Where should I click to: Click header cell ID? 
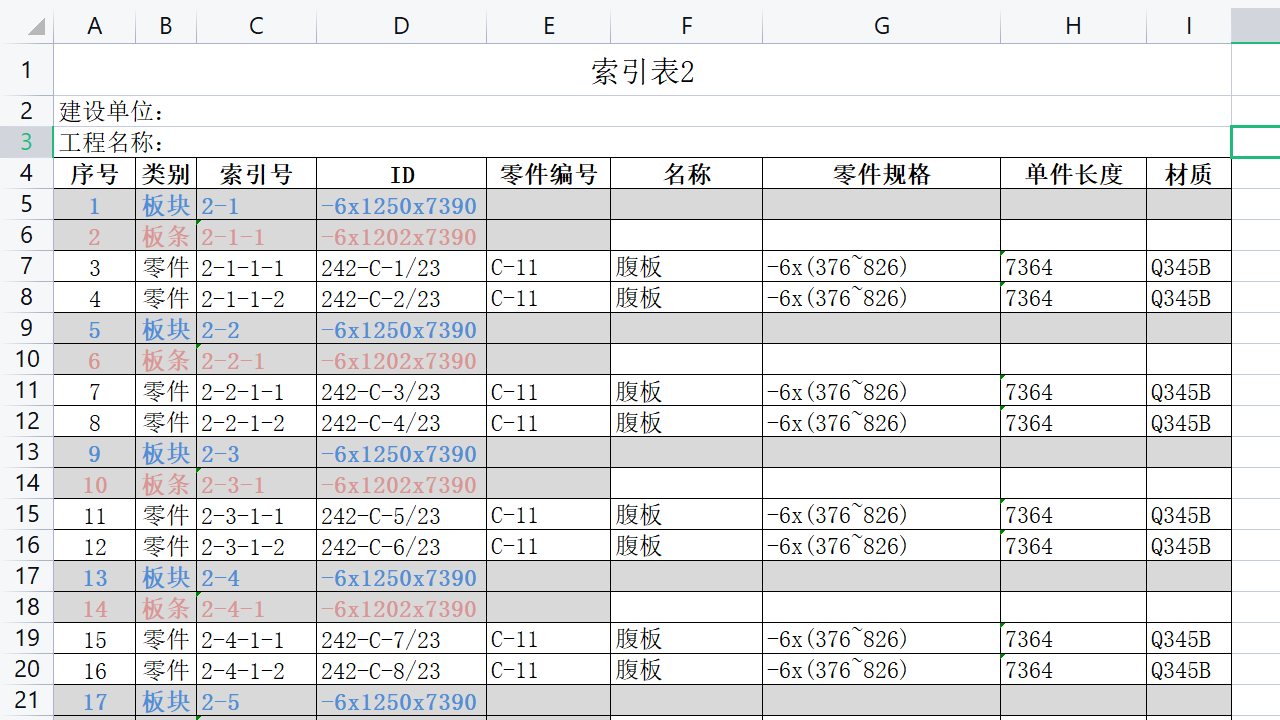point(402,174)
